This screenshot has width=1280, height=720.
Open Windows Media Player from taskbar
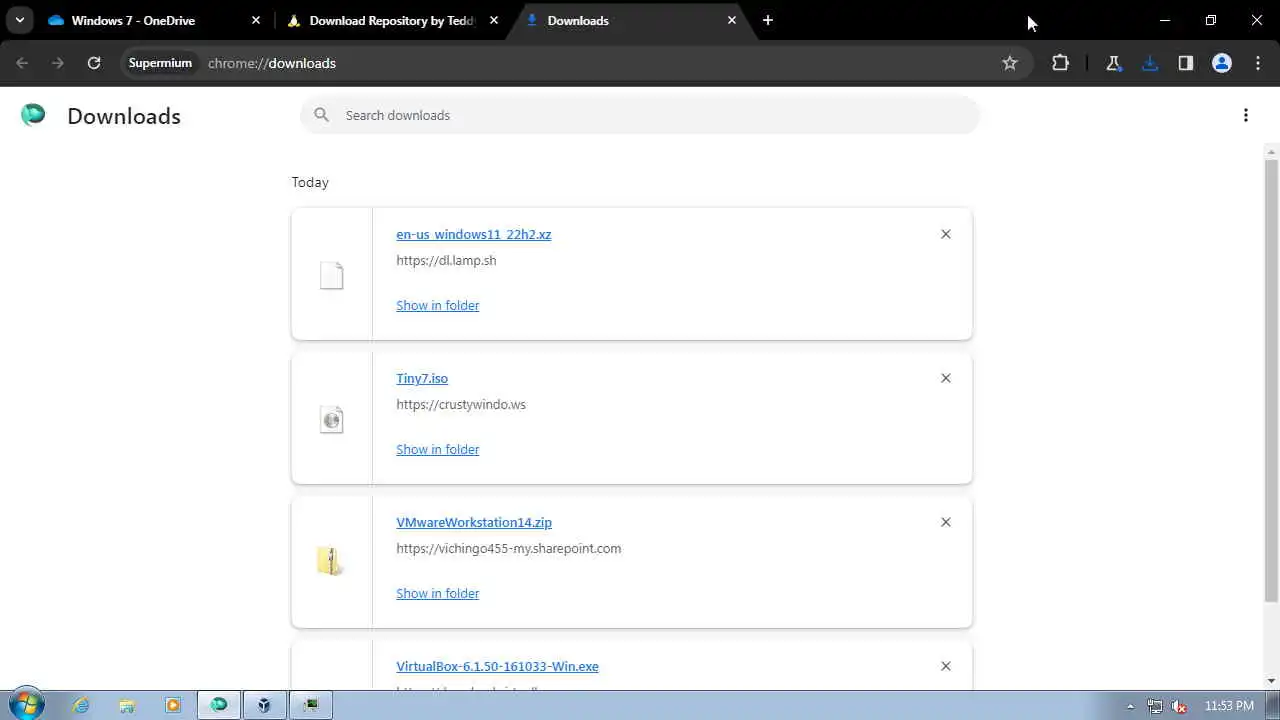click(173, 705)
